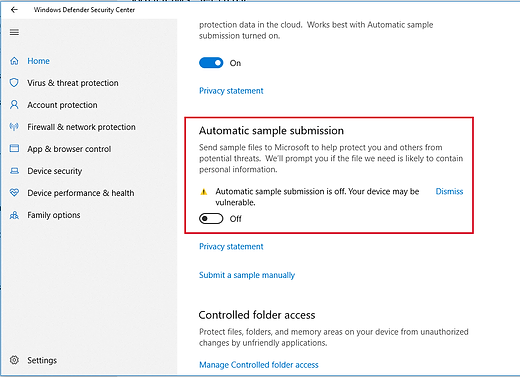Select Device performance & health menu item
This screenshot has width=520, height=377.
coord(81,193)
